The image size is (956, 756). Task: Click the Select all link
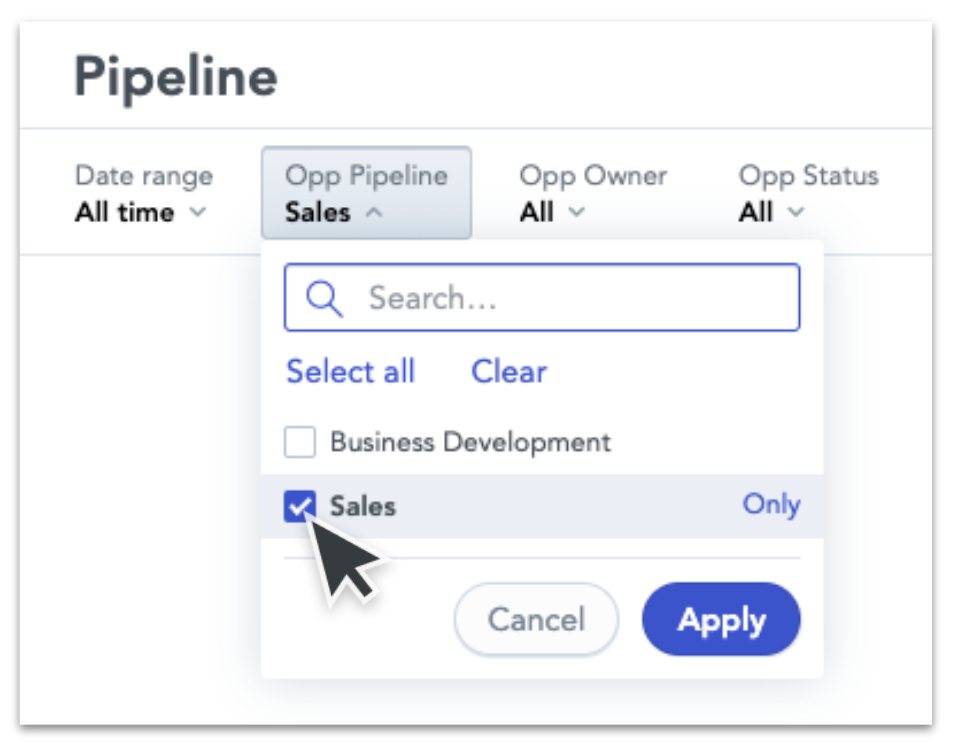point(351,371)
